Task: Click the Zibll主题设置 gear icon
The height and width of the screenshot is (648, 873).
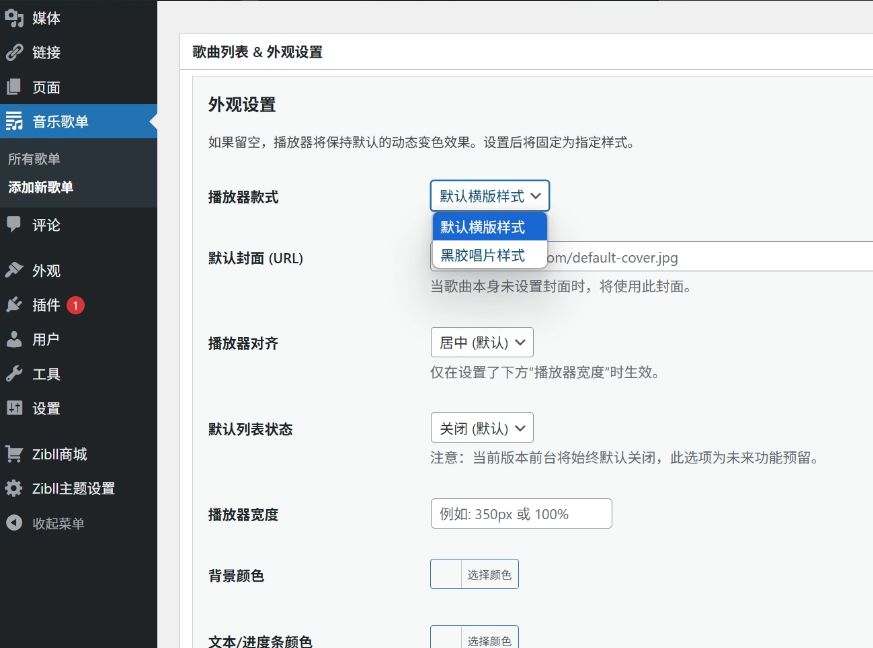Action: (x=14, y=488)
